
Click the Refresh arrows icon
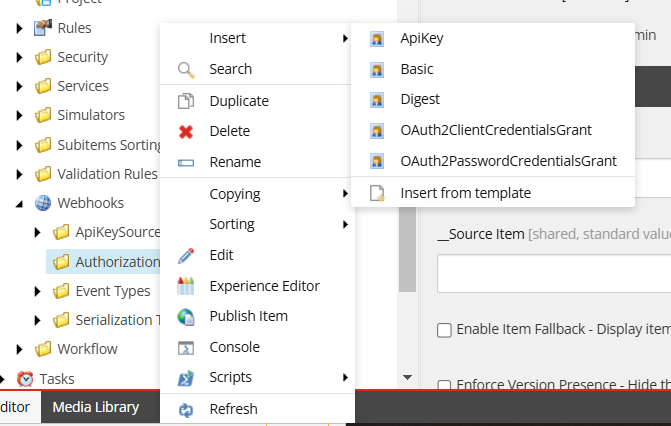click(186, 410)
